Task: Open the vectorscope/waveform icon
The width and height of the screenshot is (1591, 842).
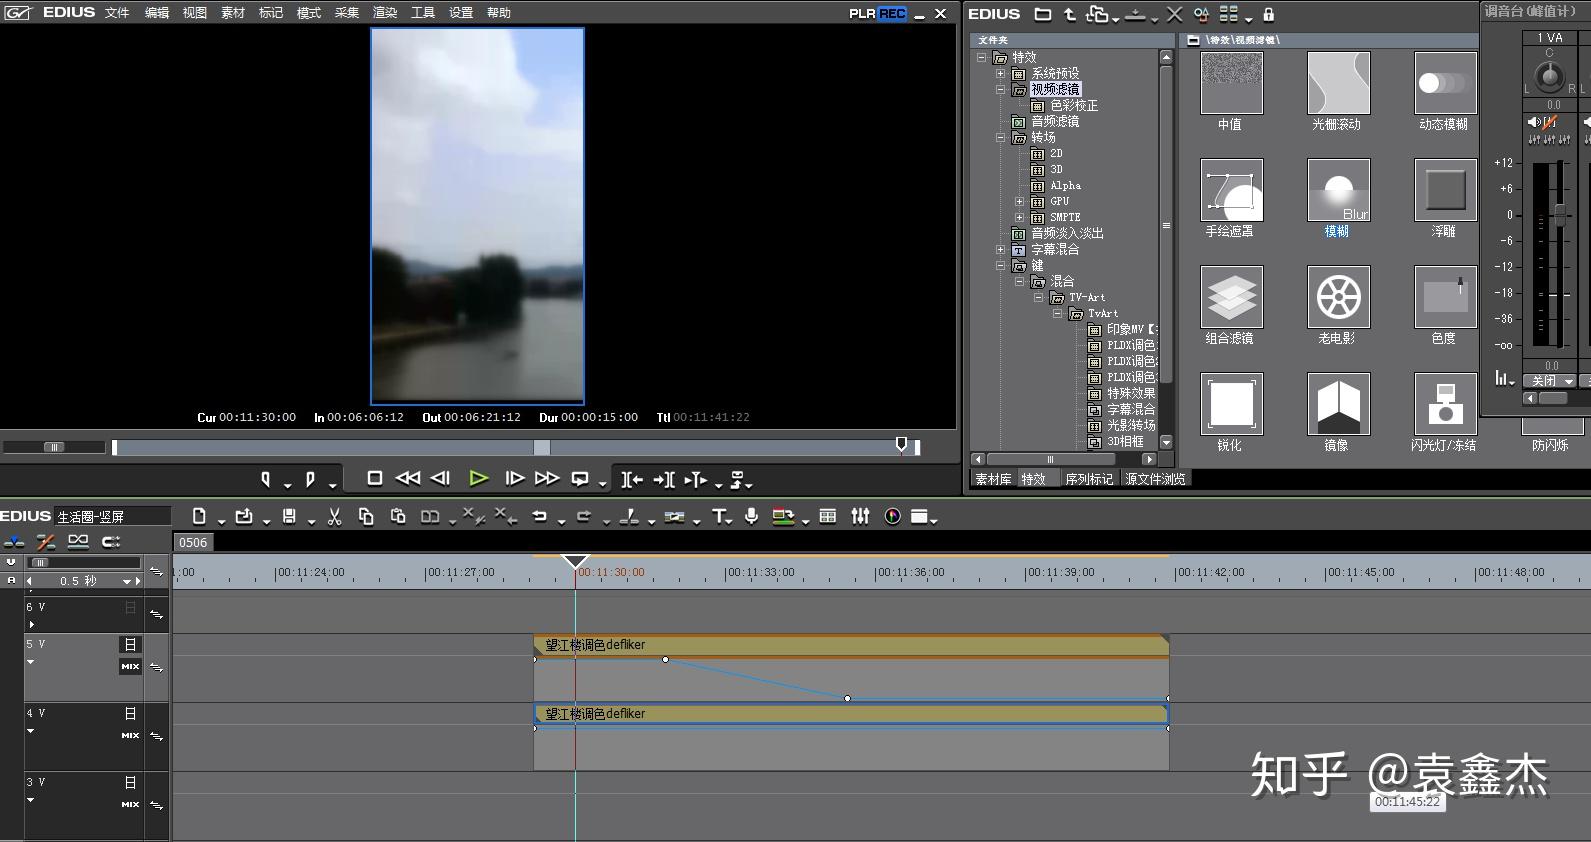Action: (893, 516)
